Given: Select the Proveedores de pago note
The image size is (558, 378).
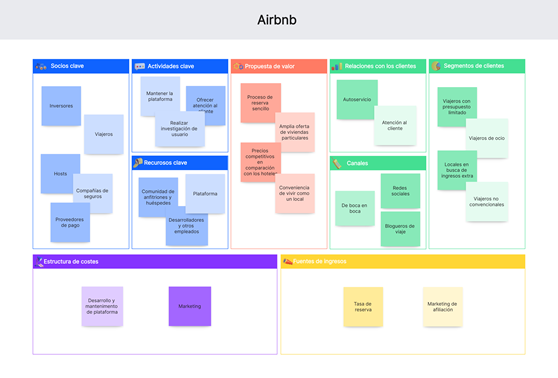Looking at the screenshot, I should coord(70,222).
